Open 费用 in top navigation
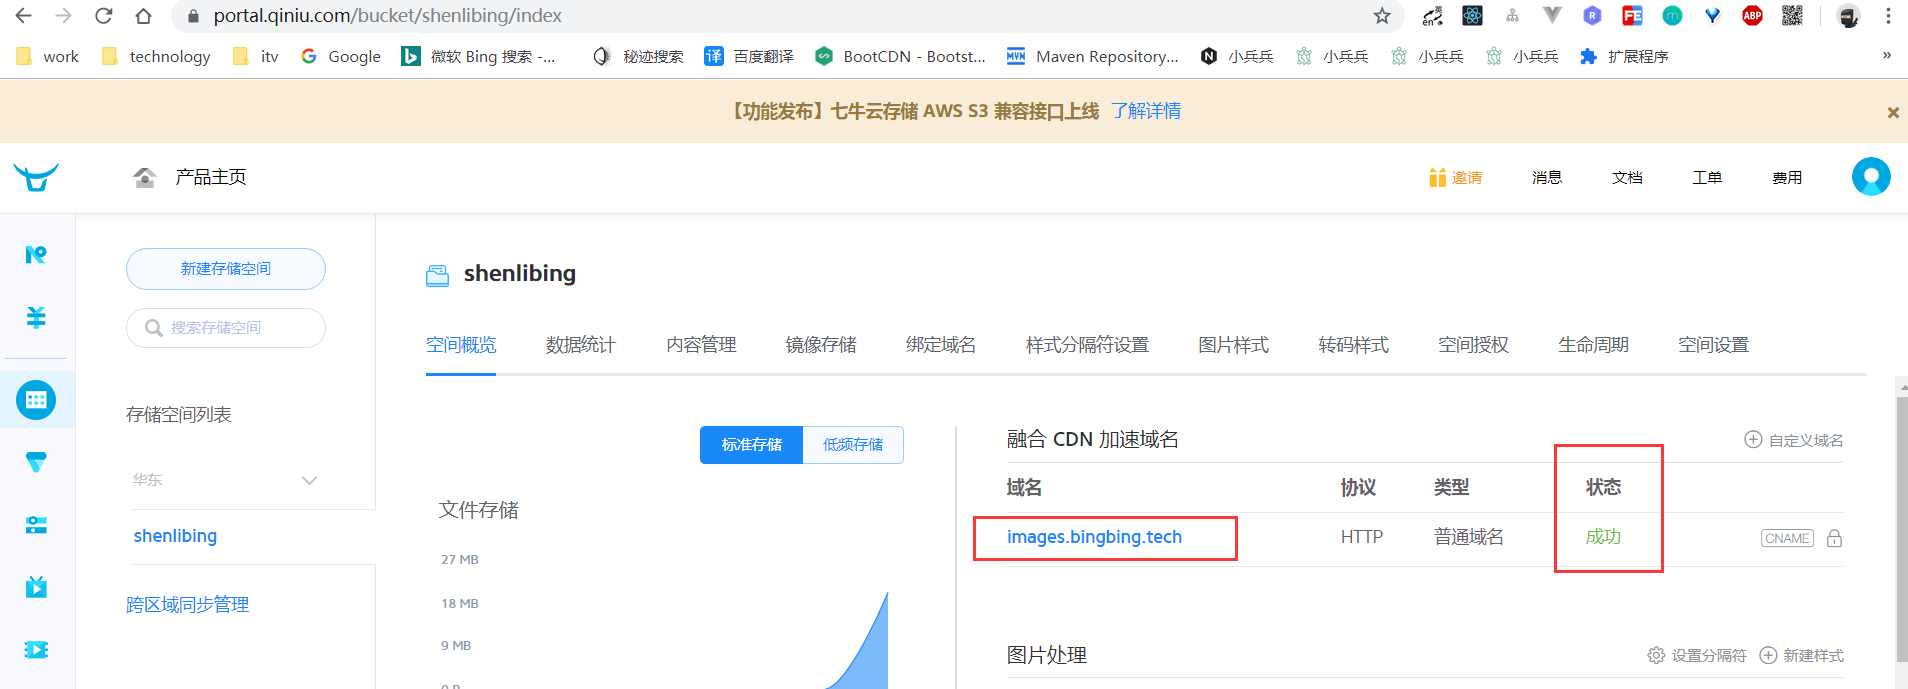 (x=1787, y=177)
